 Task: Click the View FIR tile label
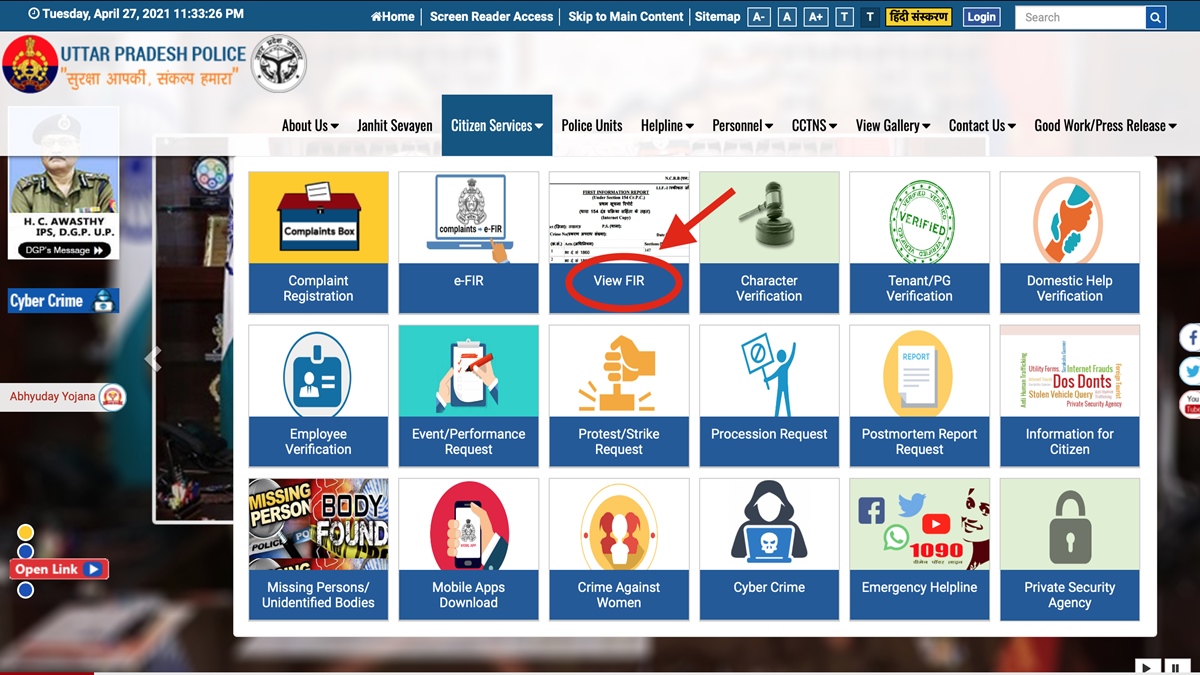(x=619, y=281)
